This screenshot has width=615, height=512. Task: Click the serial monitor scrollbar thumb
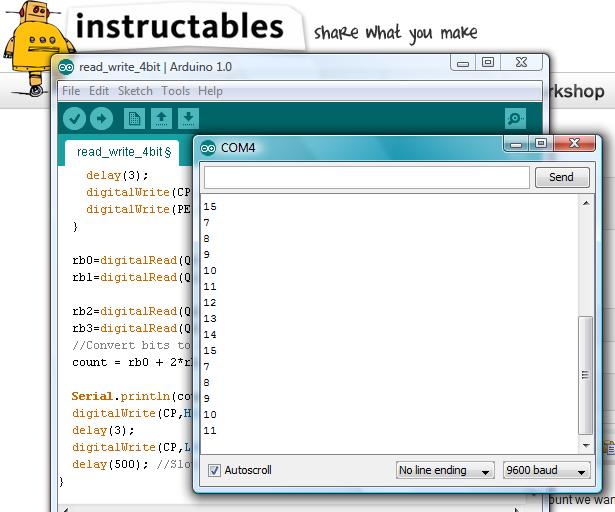tap(585, 375)
